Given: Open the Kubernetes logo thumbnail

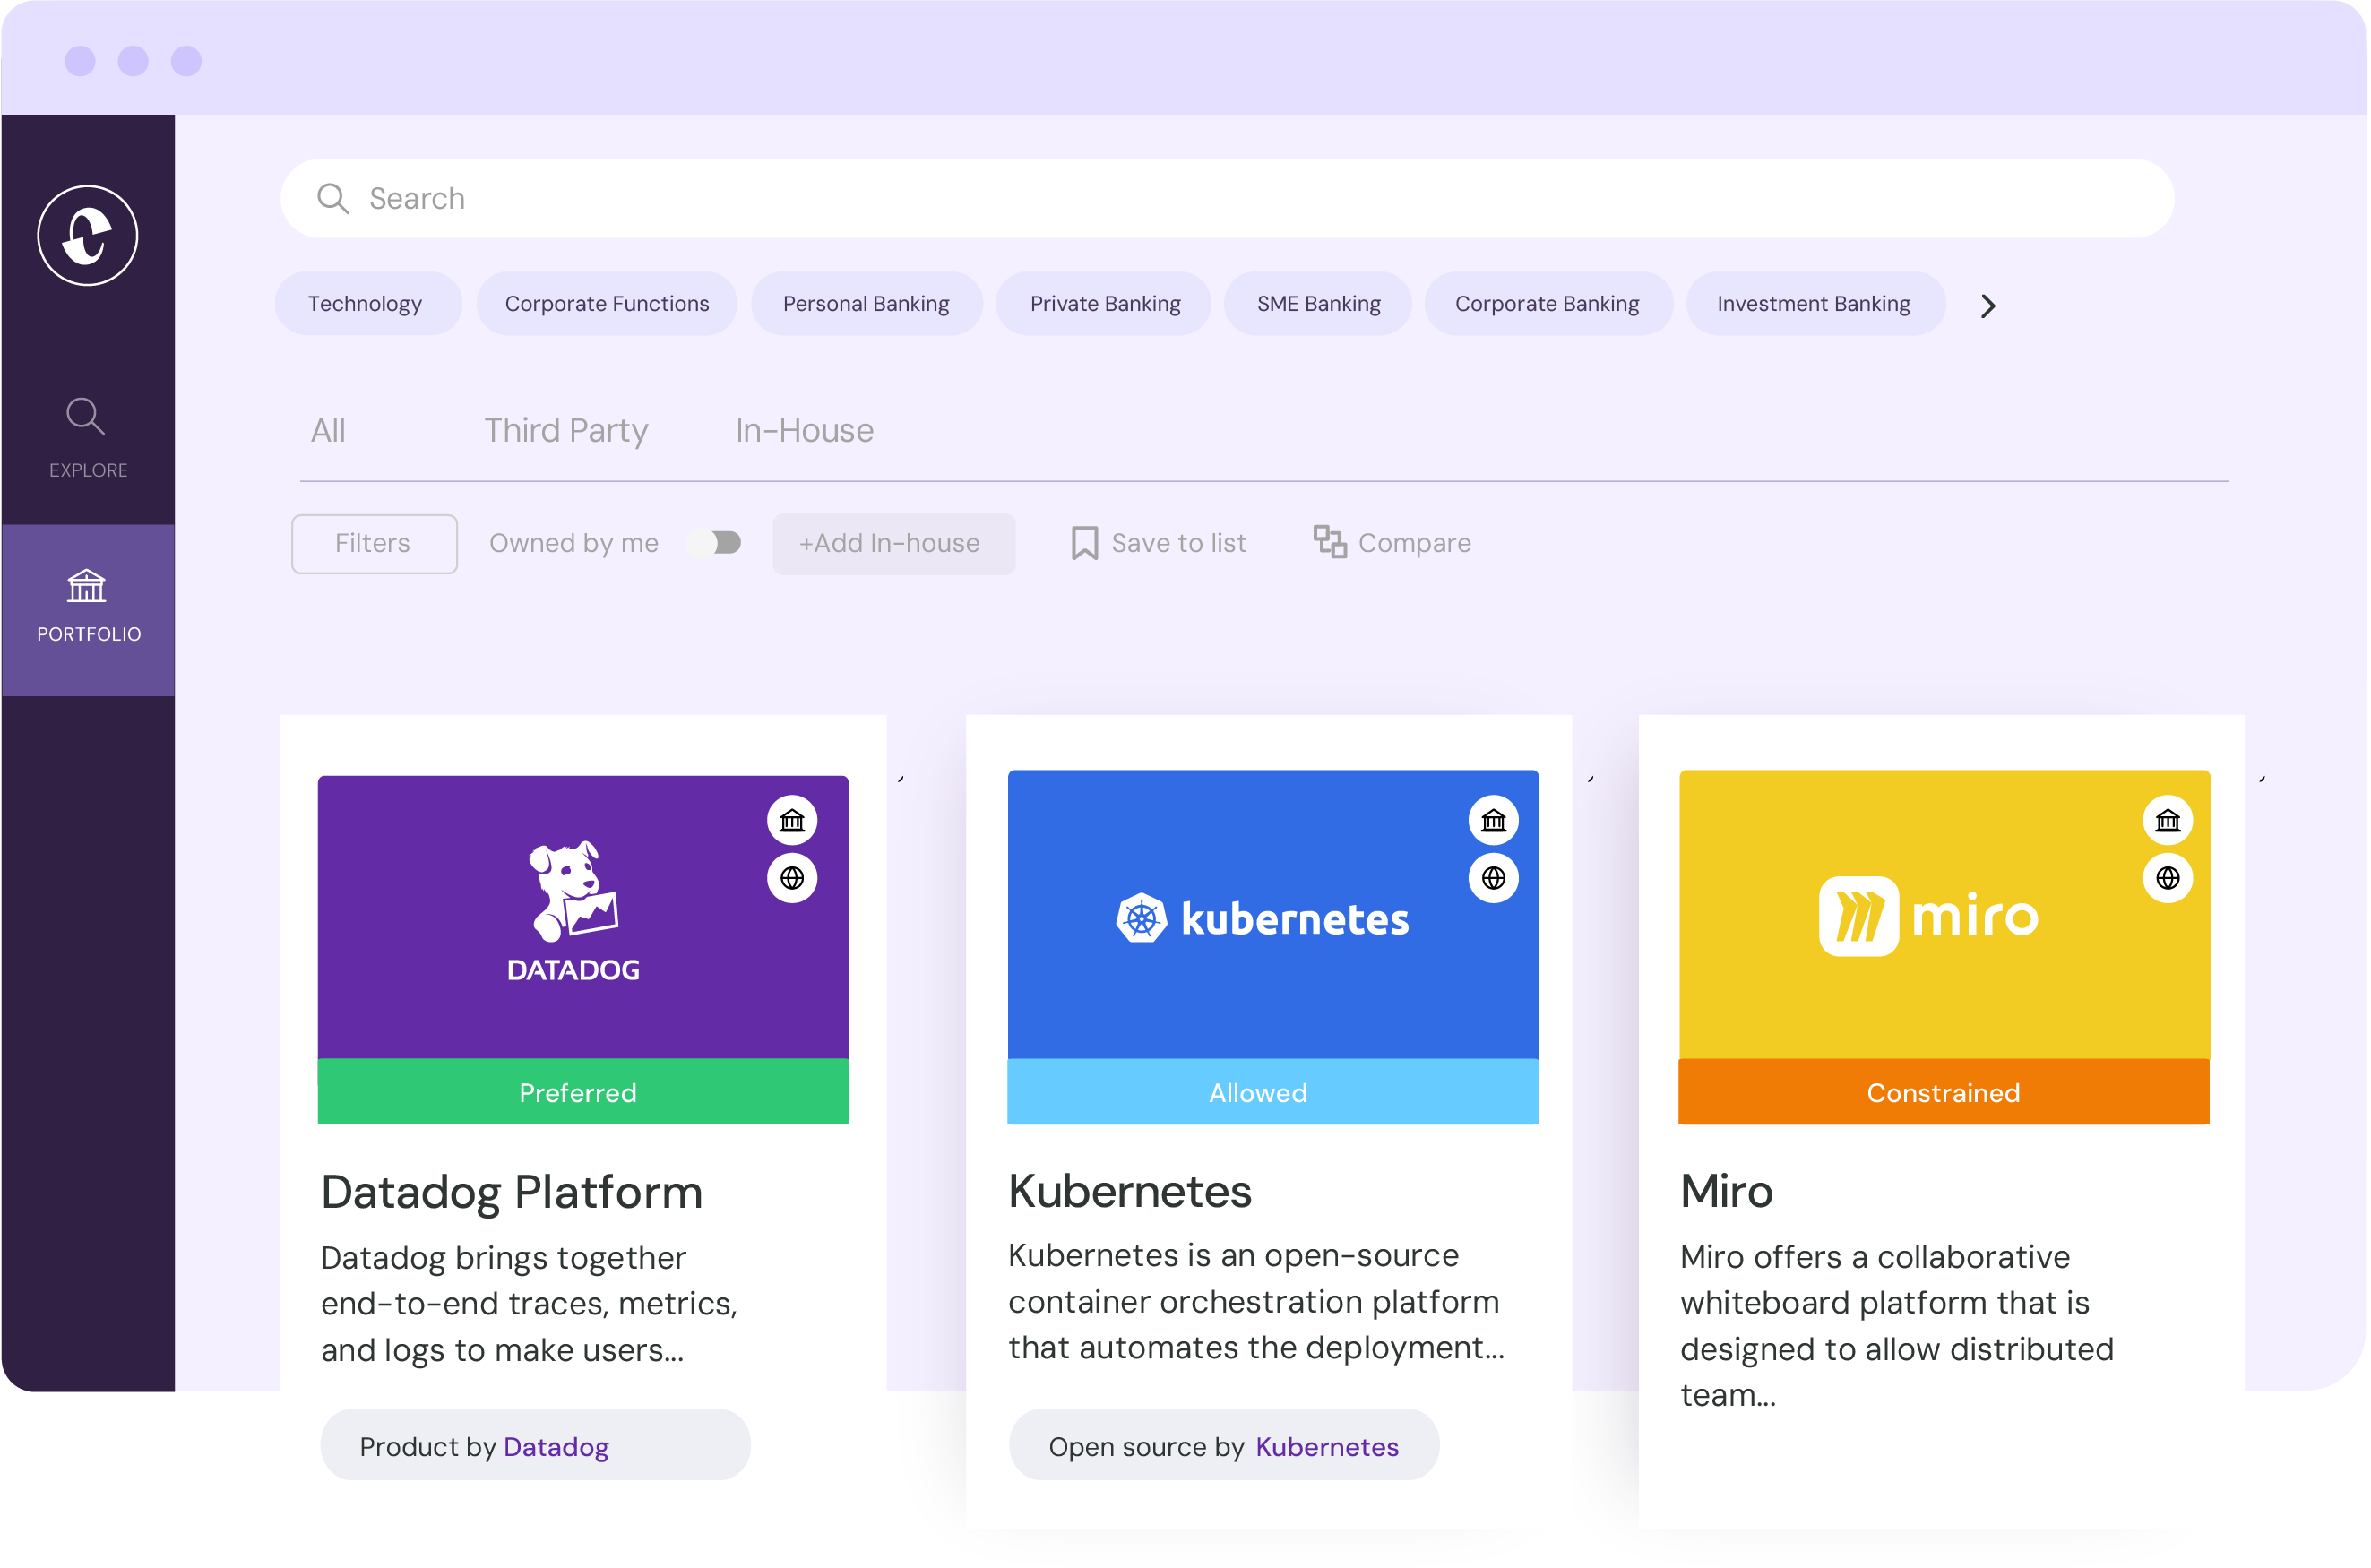Looking at the screenshot, I should (x=1273, y=915).
